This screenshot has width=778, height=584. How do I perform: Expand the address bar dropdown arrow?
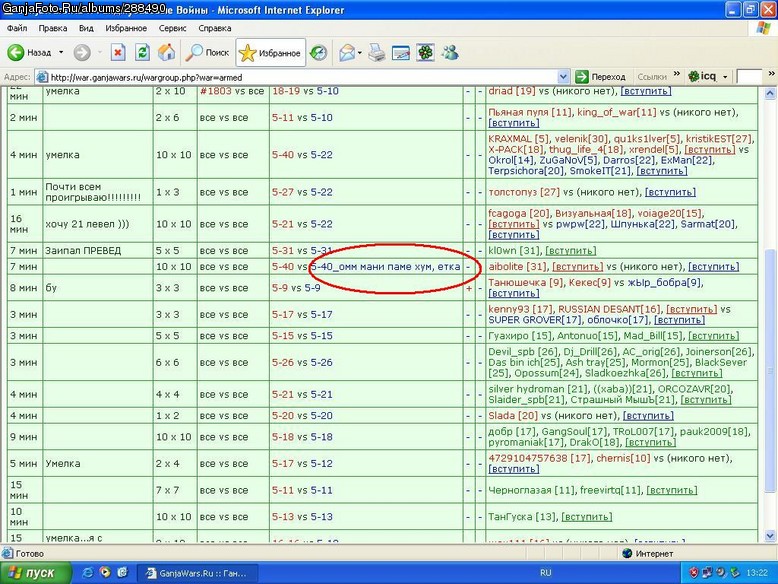563,77
